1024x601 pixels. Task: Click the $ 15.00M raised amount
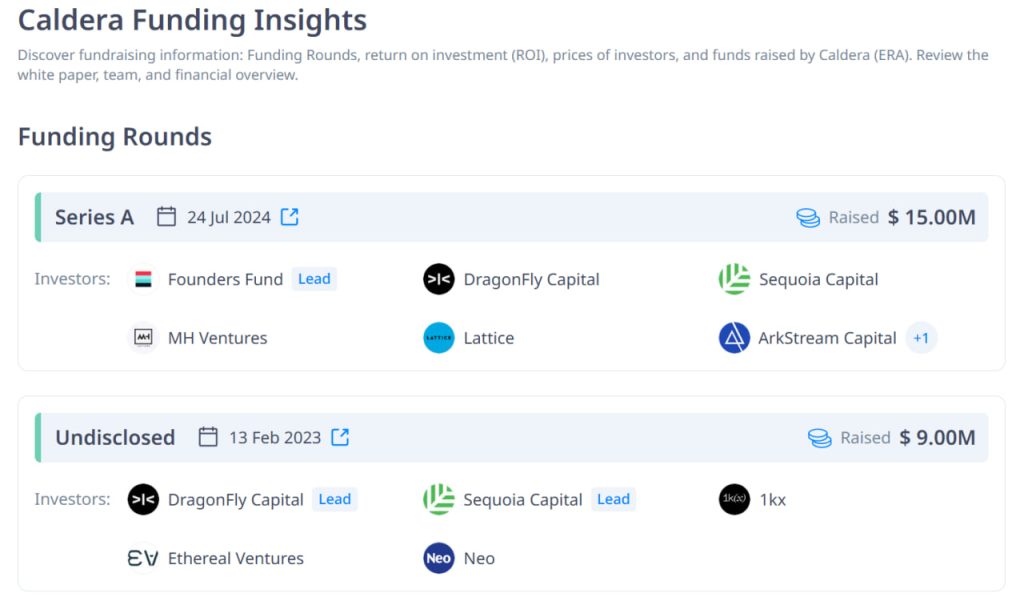tap(931, 218)
